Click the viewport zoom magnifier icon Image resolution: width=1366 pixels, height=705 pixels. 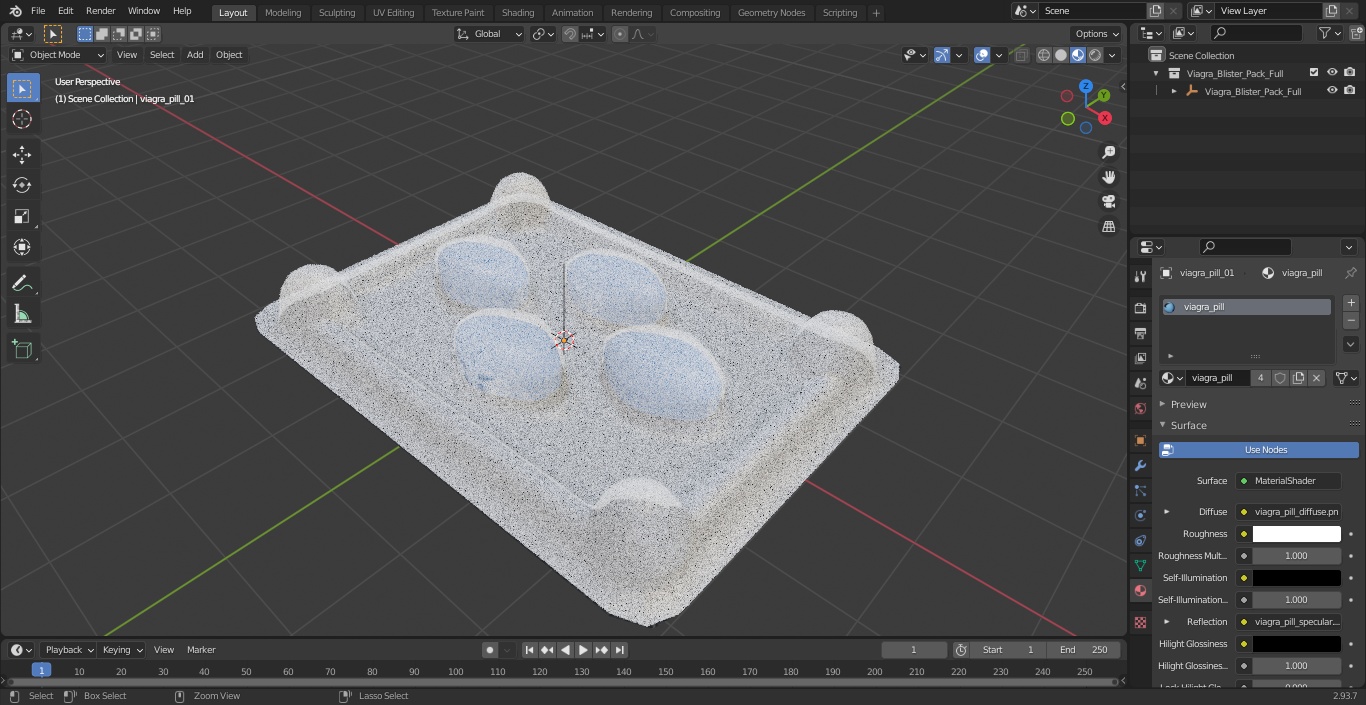[1108, 152]
